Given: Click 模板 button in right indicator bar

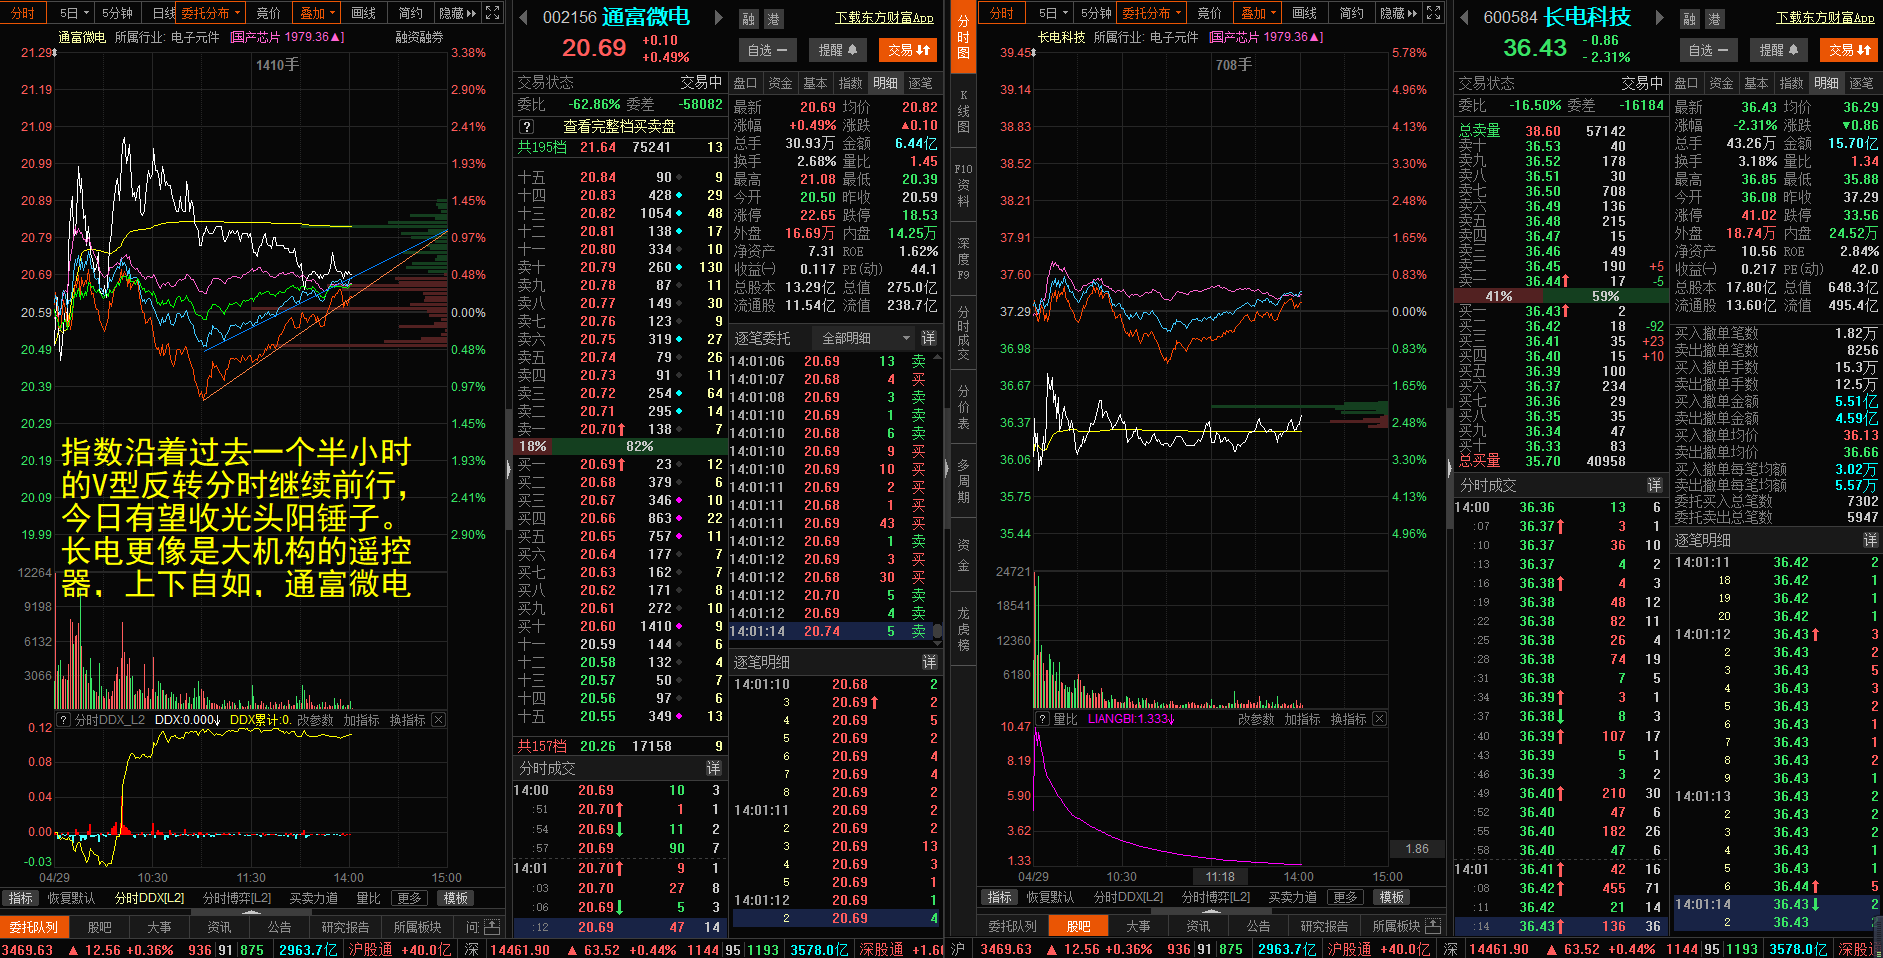Looking at the screenshot, I should tap(1391, 897).
